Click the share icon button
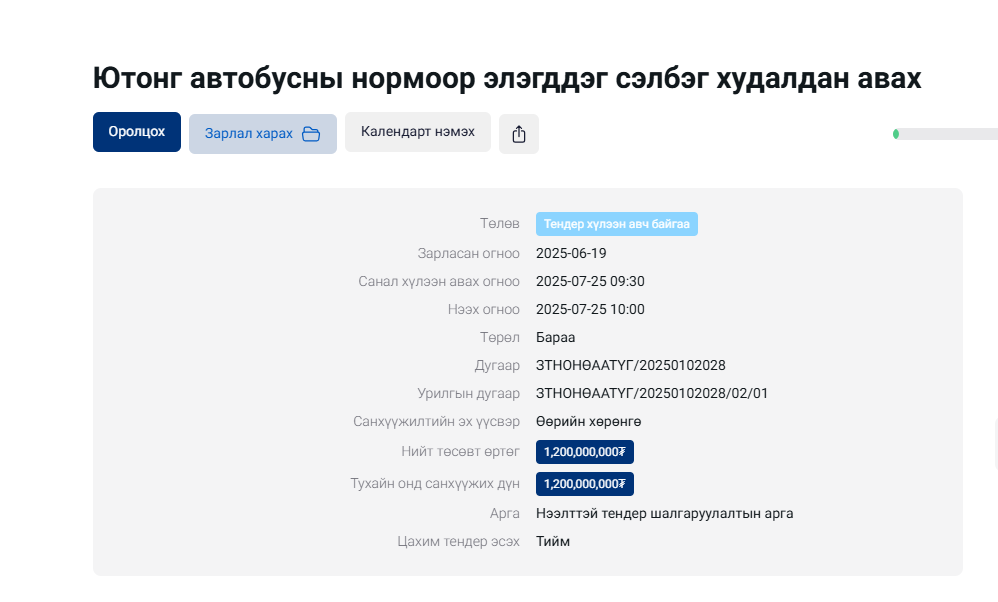 coord(519,134)
